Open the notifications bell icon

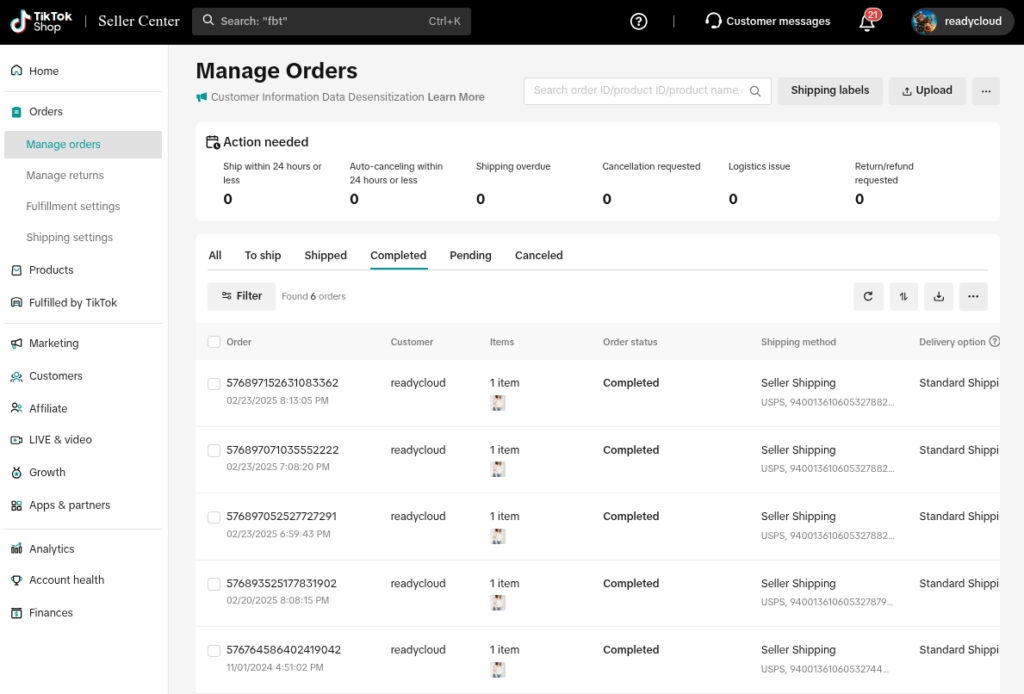867,22
